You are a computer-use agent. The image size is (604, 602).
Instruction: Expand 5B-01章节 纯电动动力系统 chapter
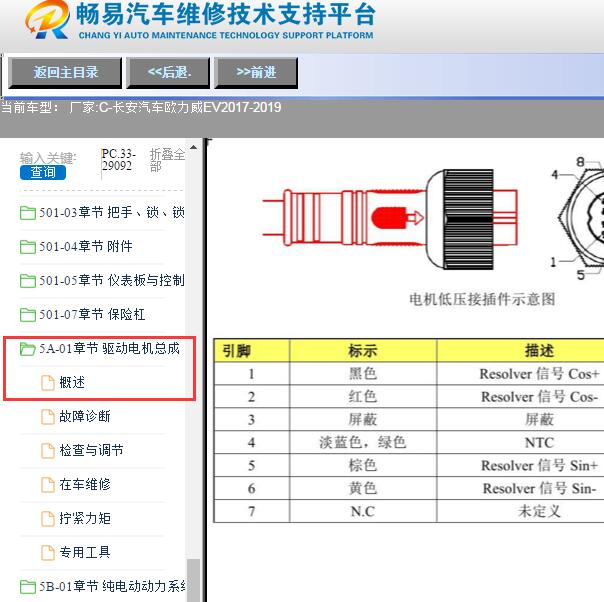tap(112, 587)
